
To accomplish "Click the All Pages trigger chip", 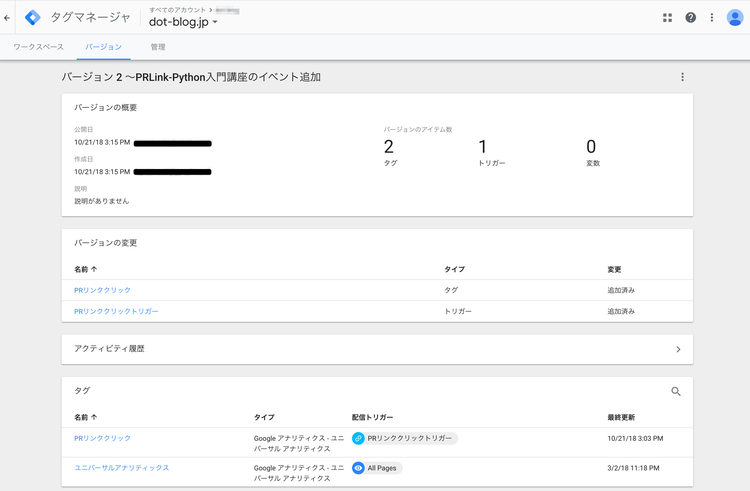I will click(377, 468).
